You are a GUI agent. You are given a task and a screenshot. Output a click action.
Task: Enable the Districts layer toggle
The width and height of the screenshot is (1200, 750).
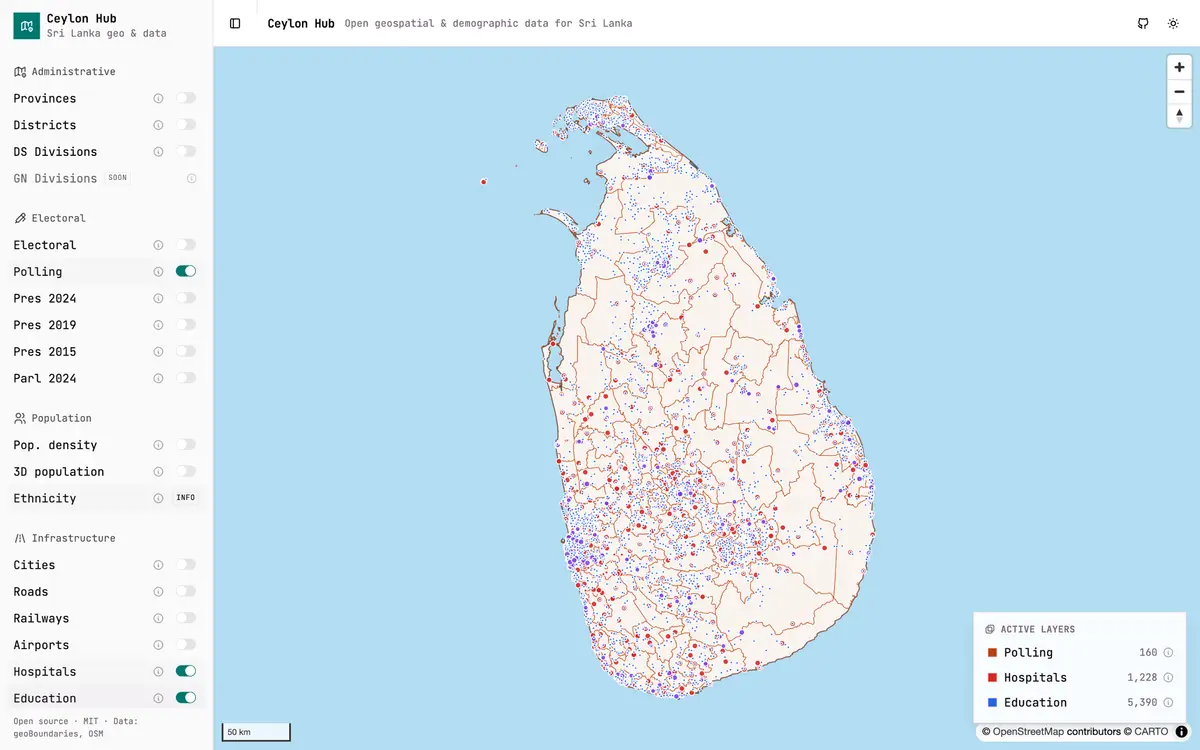[x=186, y=125]
